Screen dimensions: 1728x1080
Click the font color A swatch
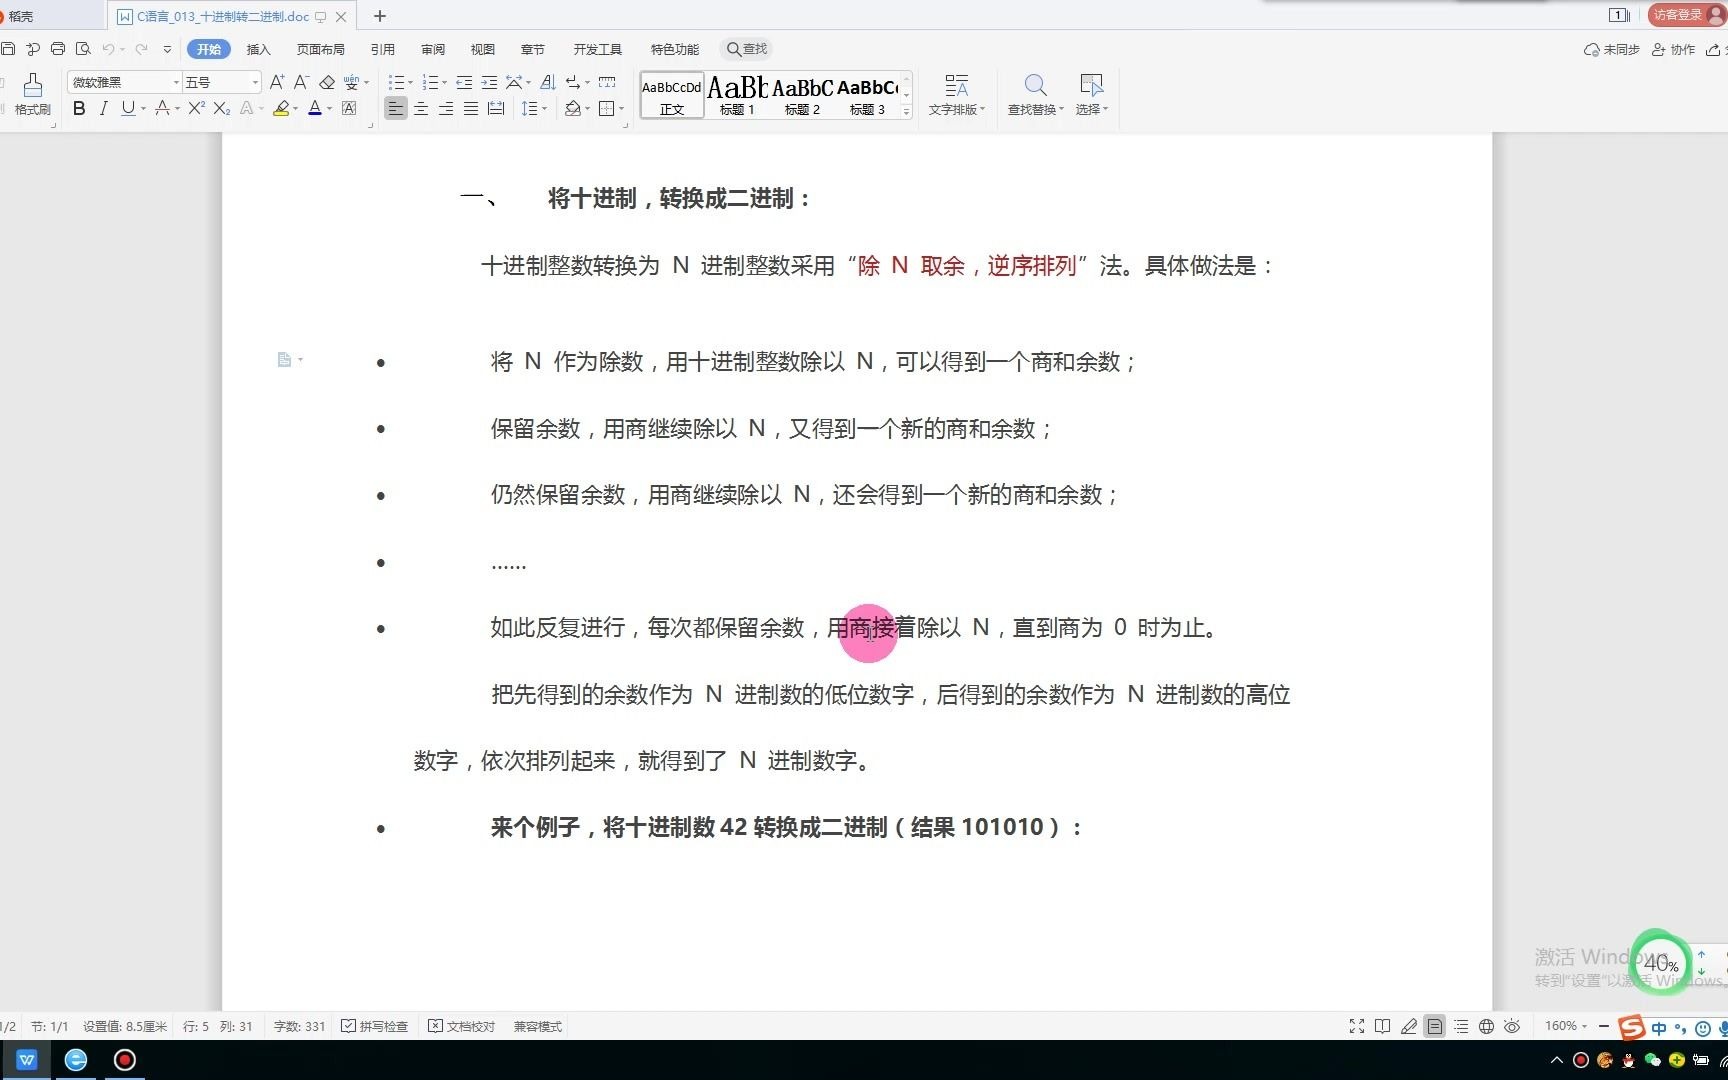pos(315,108)
